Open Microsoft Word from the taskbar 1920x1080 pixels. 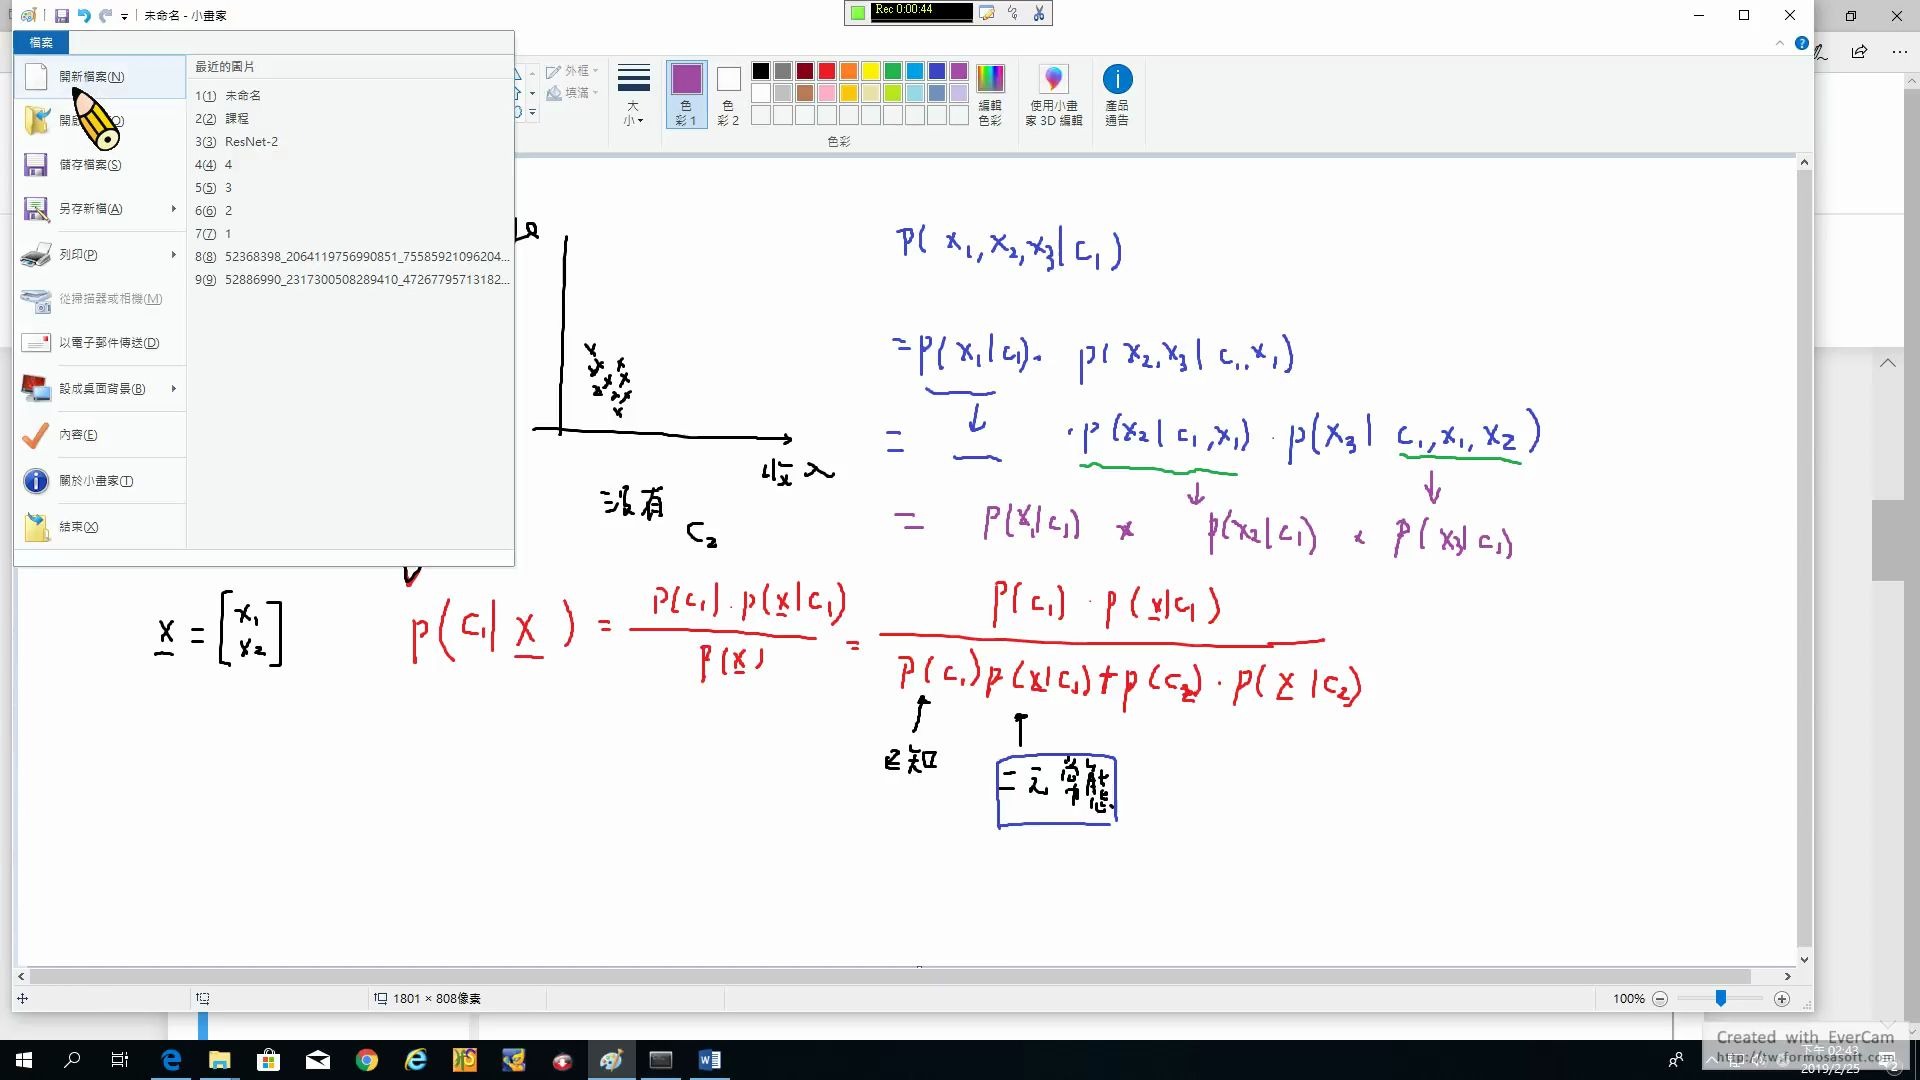tap(710, 1059)
